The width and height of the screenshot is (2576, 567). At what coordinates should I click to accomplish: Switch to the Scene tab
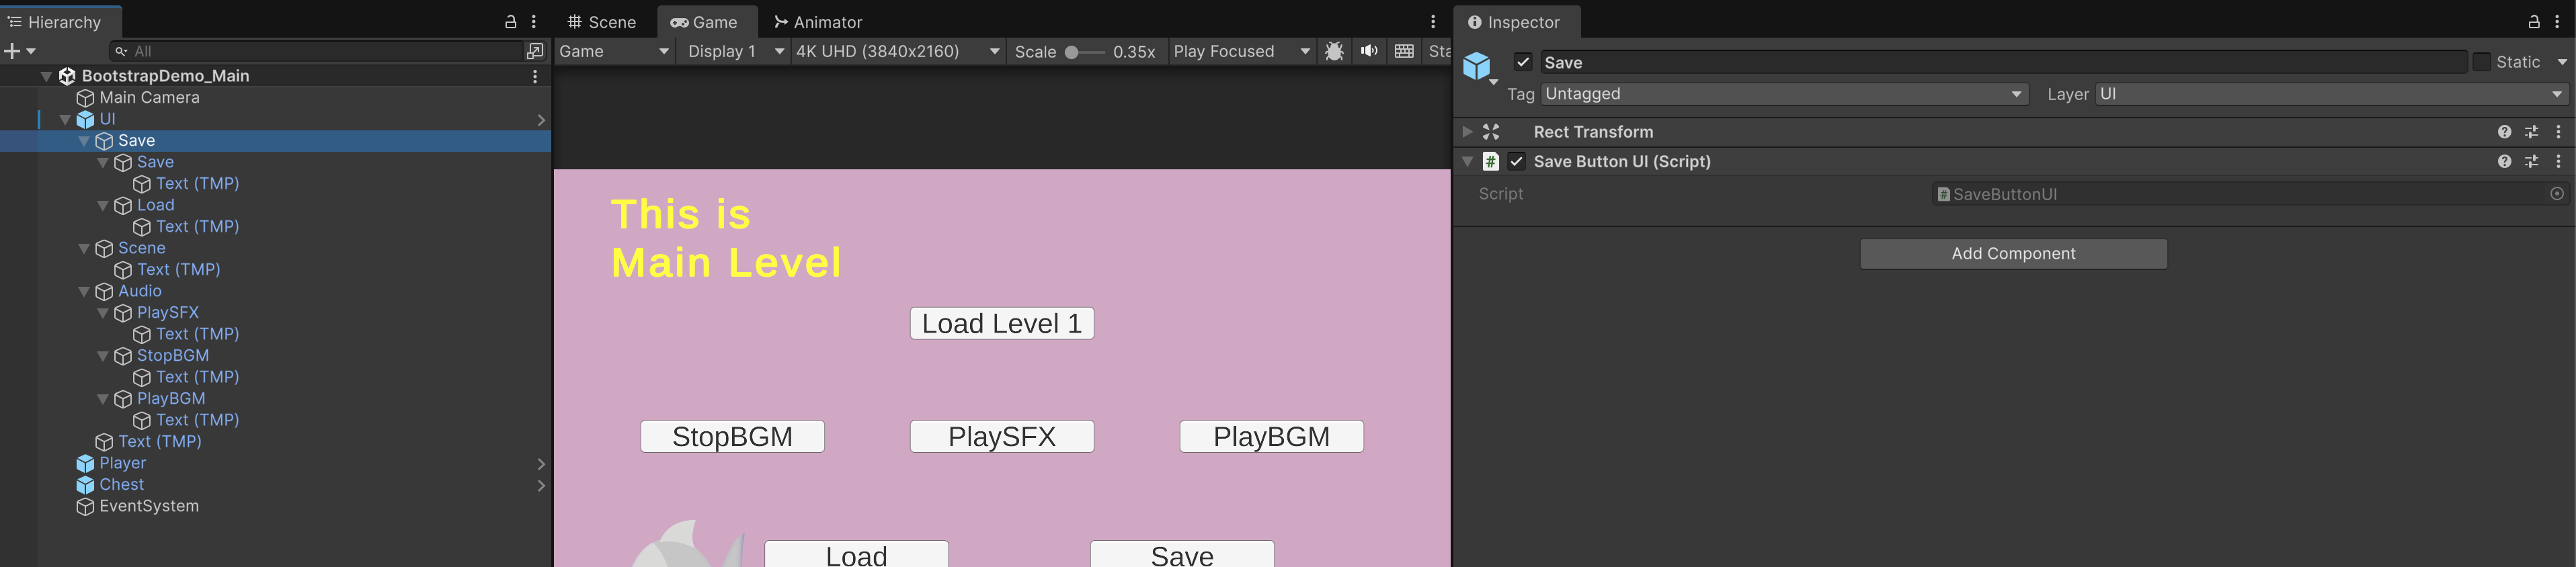click(602, 22)
